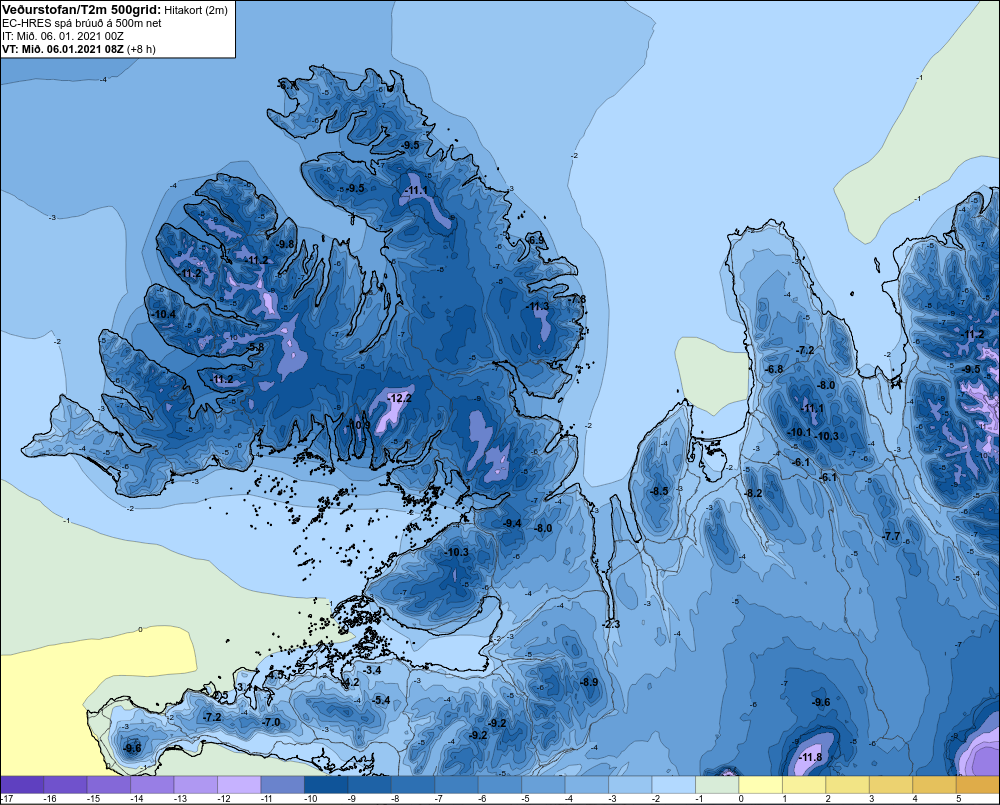Screen dimensions: 1000x805
Task: Click the legend swatch between -16 and -15
Action: (x=65, y=785)
